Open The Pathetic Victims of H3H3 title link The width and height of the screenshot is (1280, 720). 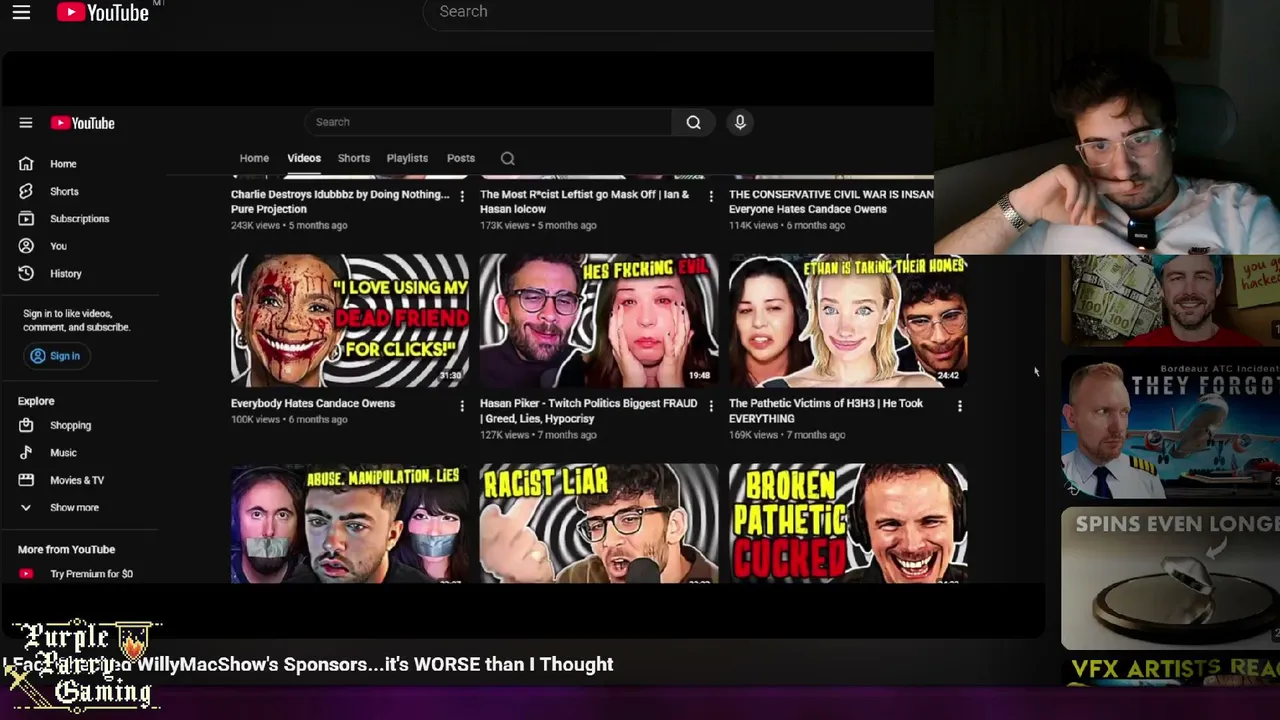click(x=826, y=411)
